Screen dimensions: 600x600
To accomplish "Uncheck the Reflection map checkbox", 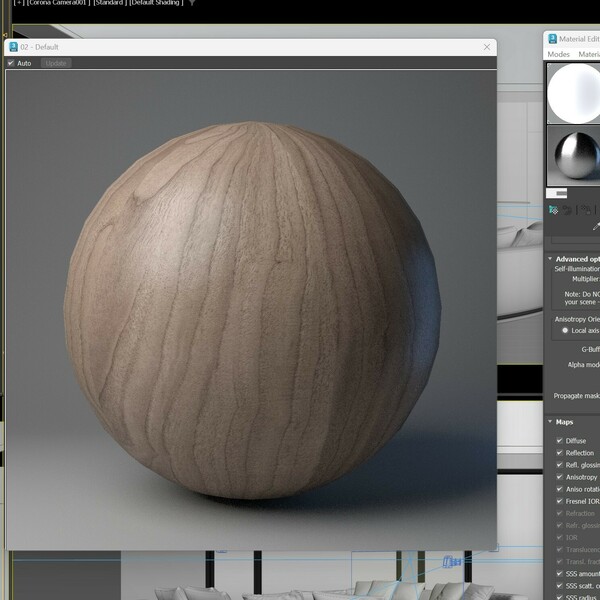I will [x=559, y=453].
